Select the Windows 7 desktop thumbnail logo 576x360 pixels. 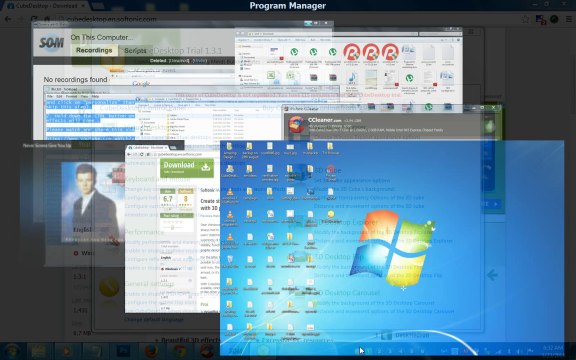392,249
